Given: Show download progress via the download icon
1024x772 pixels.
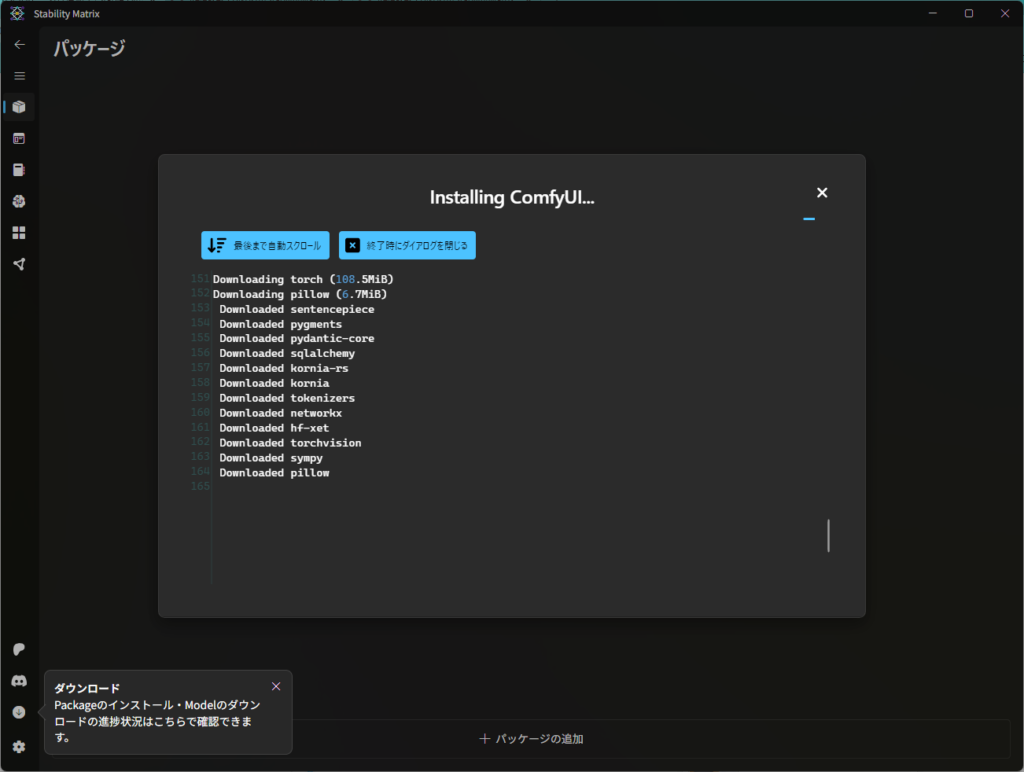Looking at the screenshot, I should [x=19, y=712].
